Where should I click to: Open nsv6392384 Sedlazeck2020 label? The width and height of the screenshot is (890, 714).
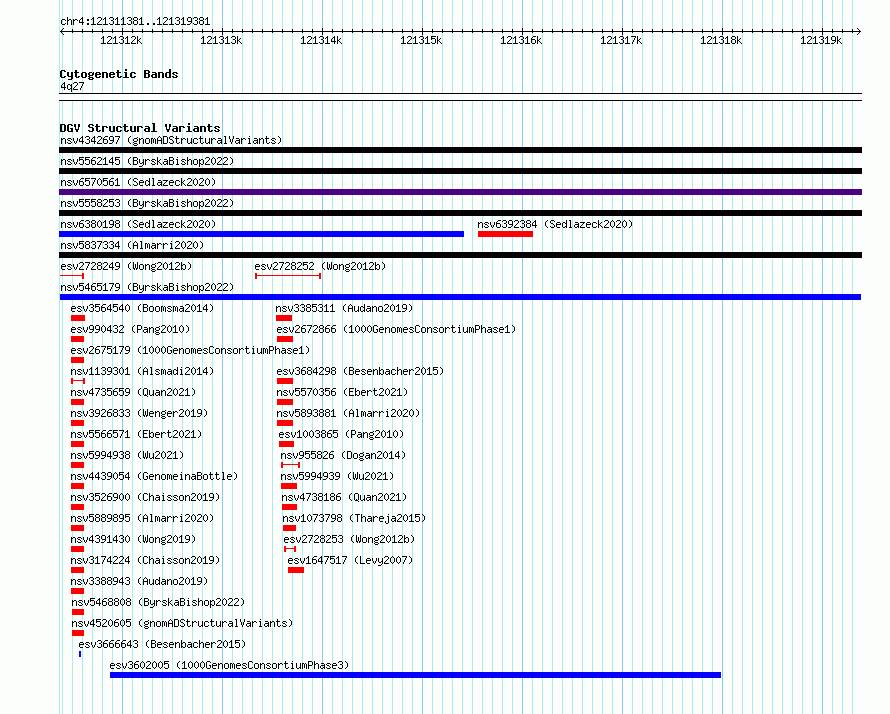pyautogui.click(x=555, y=224)
